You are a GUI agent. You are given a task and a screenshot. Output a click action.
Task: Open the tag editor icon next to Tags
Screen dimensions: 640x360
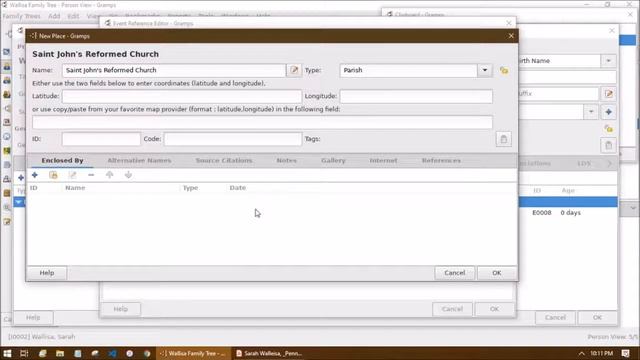point(503,139)
